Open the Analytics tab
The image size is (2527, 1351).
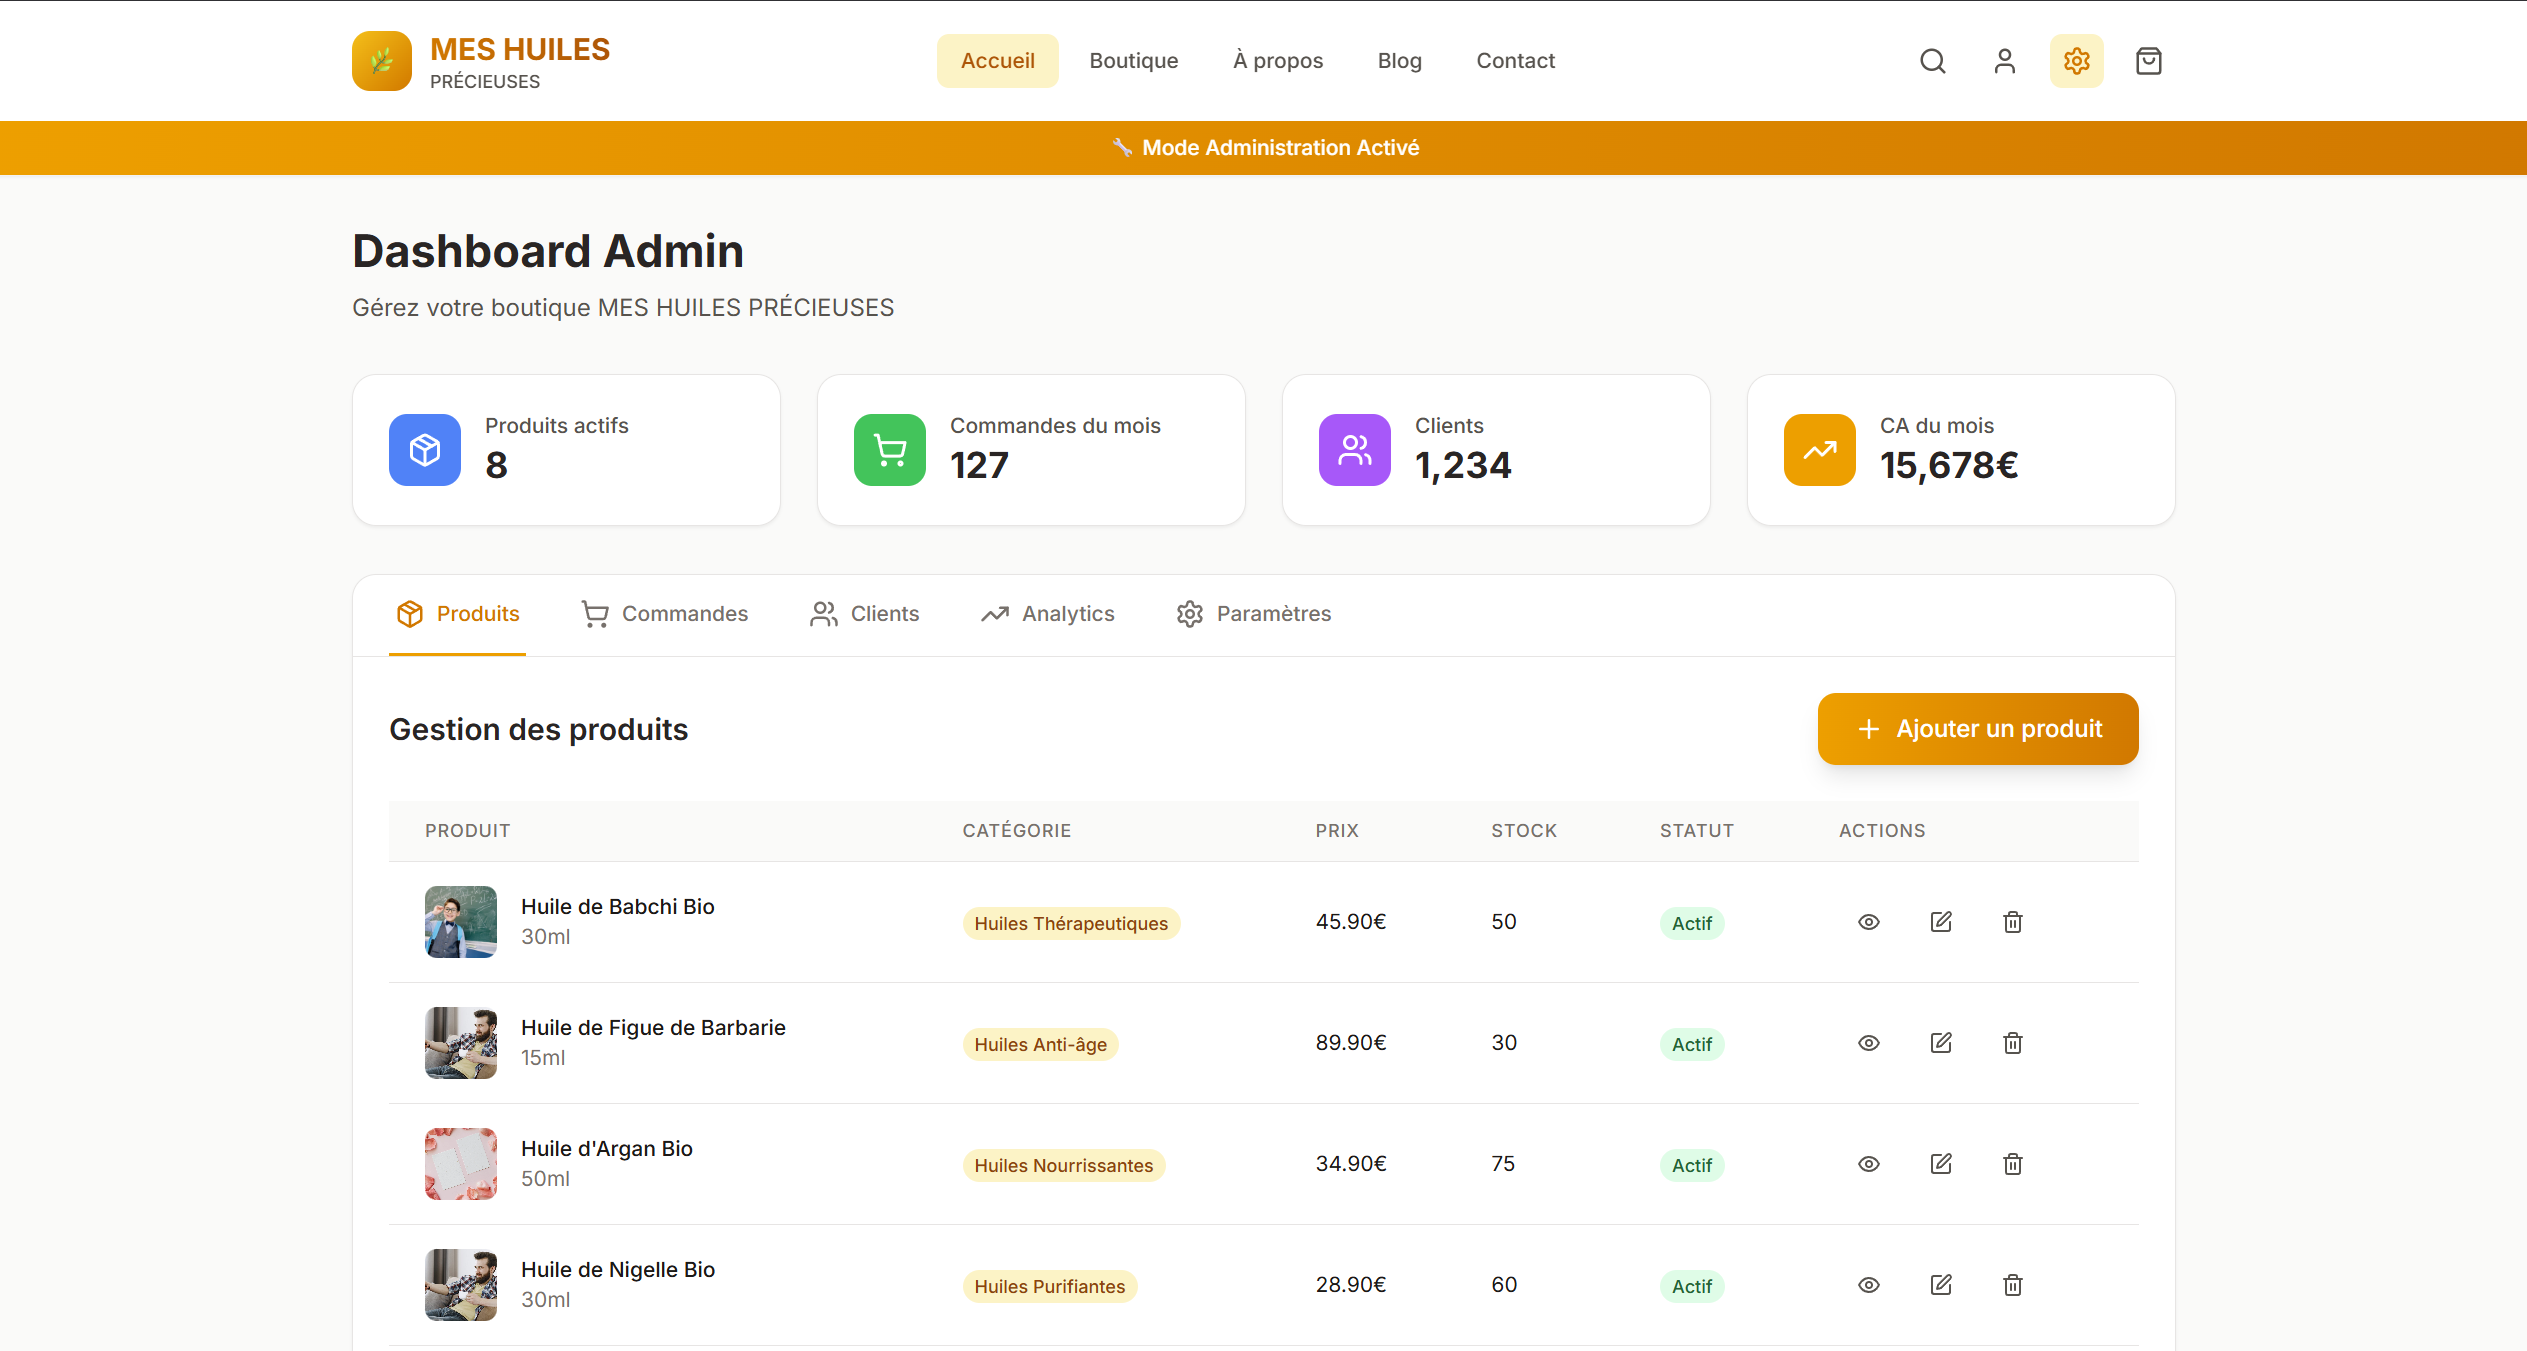[1047, 614]
